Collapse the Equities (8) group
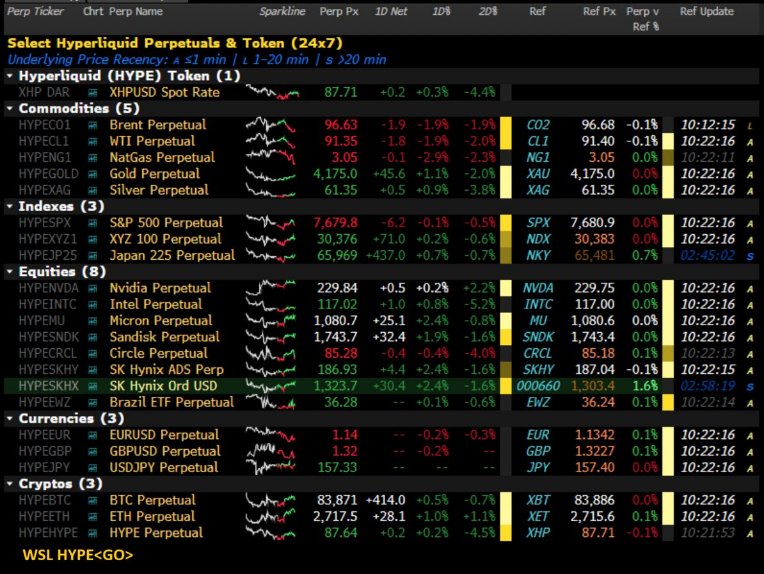The width and height of the screenshot is (764, 574). pyautogui.click(x=9, y=272)
